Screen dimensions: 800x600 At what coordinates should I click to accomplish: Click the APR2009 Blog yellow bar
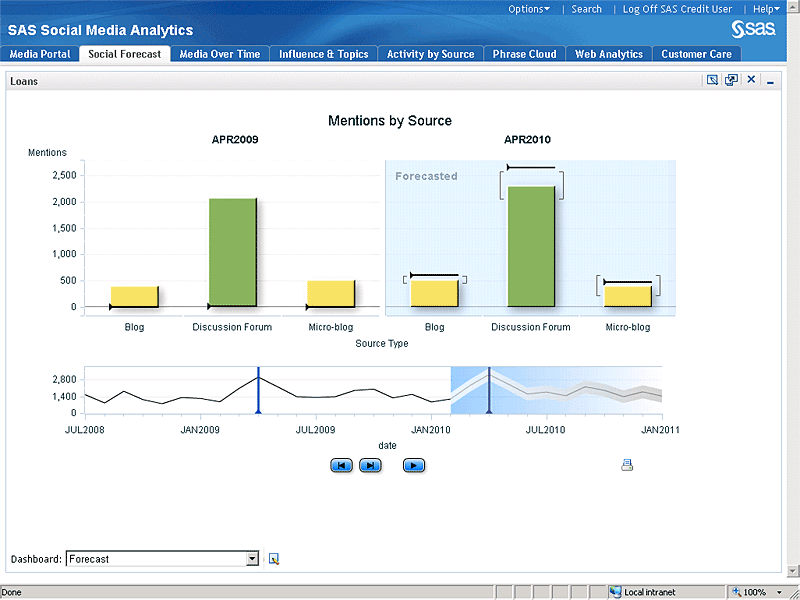coord(135,297)
